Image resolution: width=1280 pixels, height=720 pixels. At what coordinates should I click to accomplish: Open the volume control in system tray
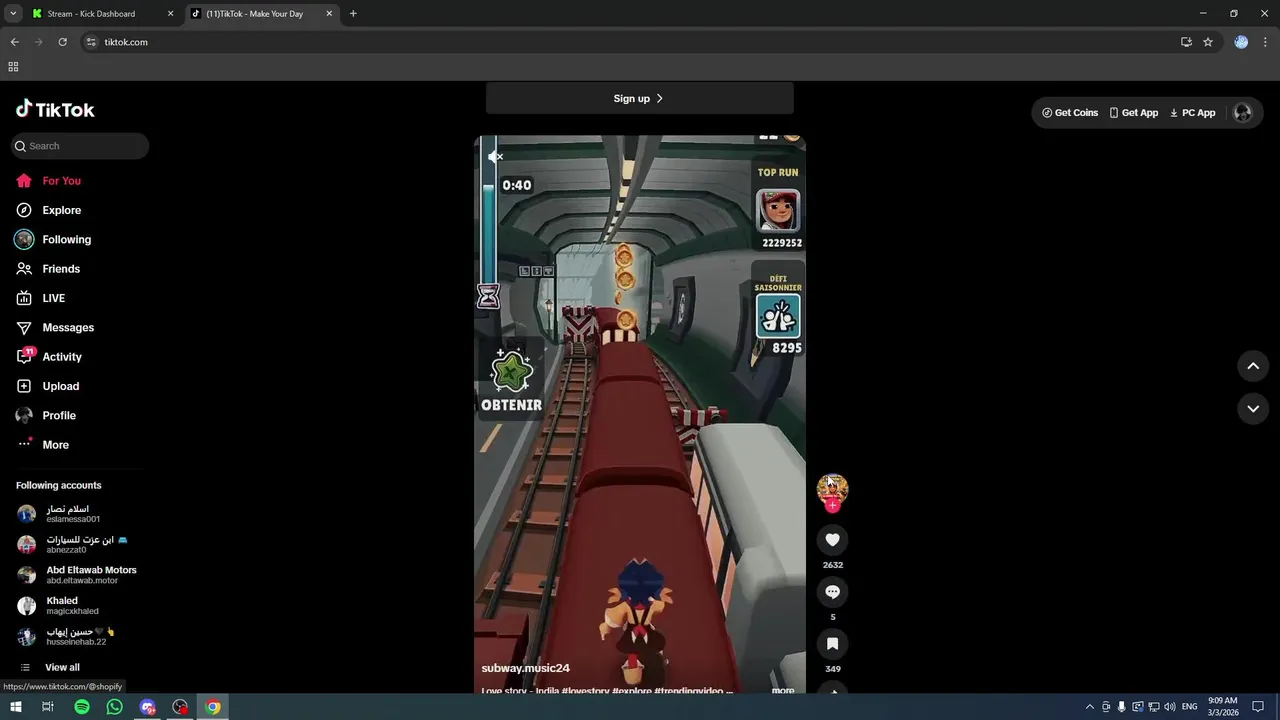click(x=1169, y=707)
